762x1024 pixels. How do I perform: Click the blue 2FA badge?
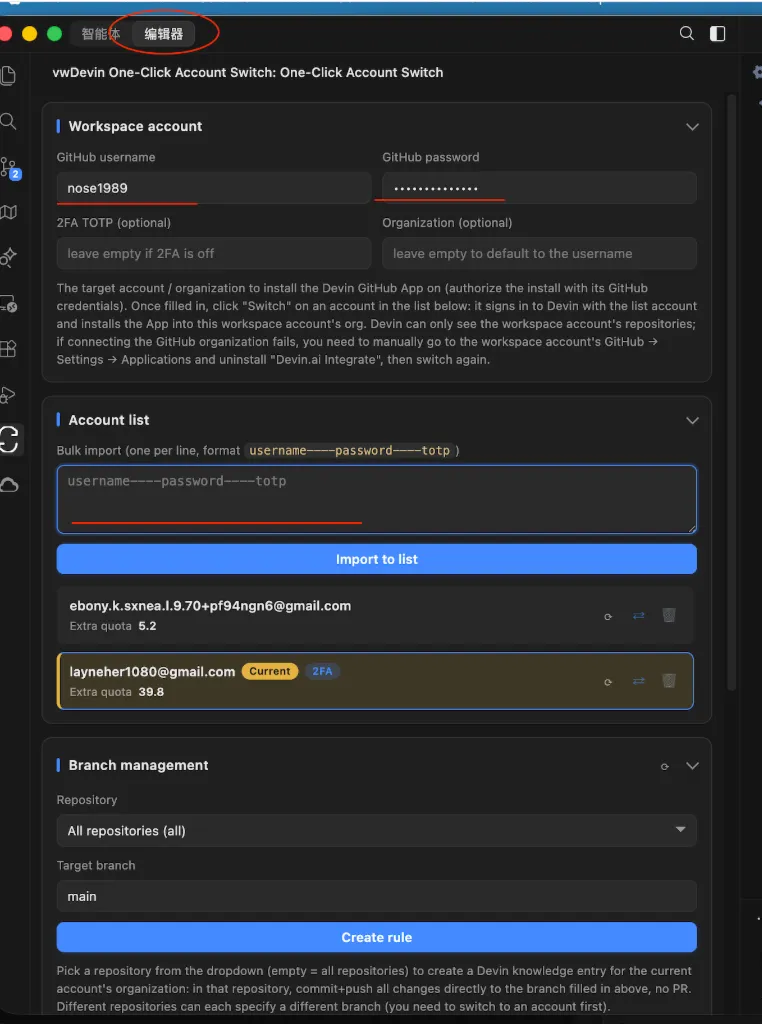coord(322,671)
